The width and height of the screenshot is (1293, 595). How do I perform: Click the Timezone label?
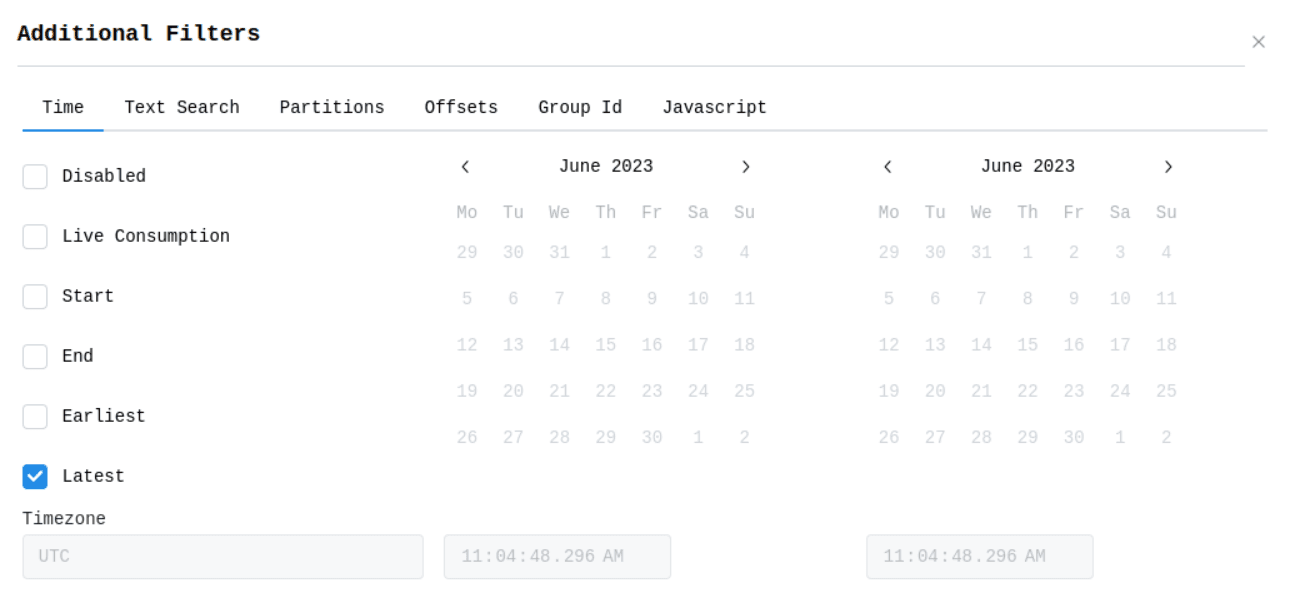(64, 519)
